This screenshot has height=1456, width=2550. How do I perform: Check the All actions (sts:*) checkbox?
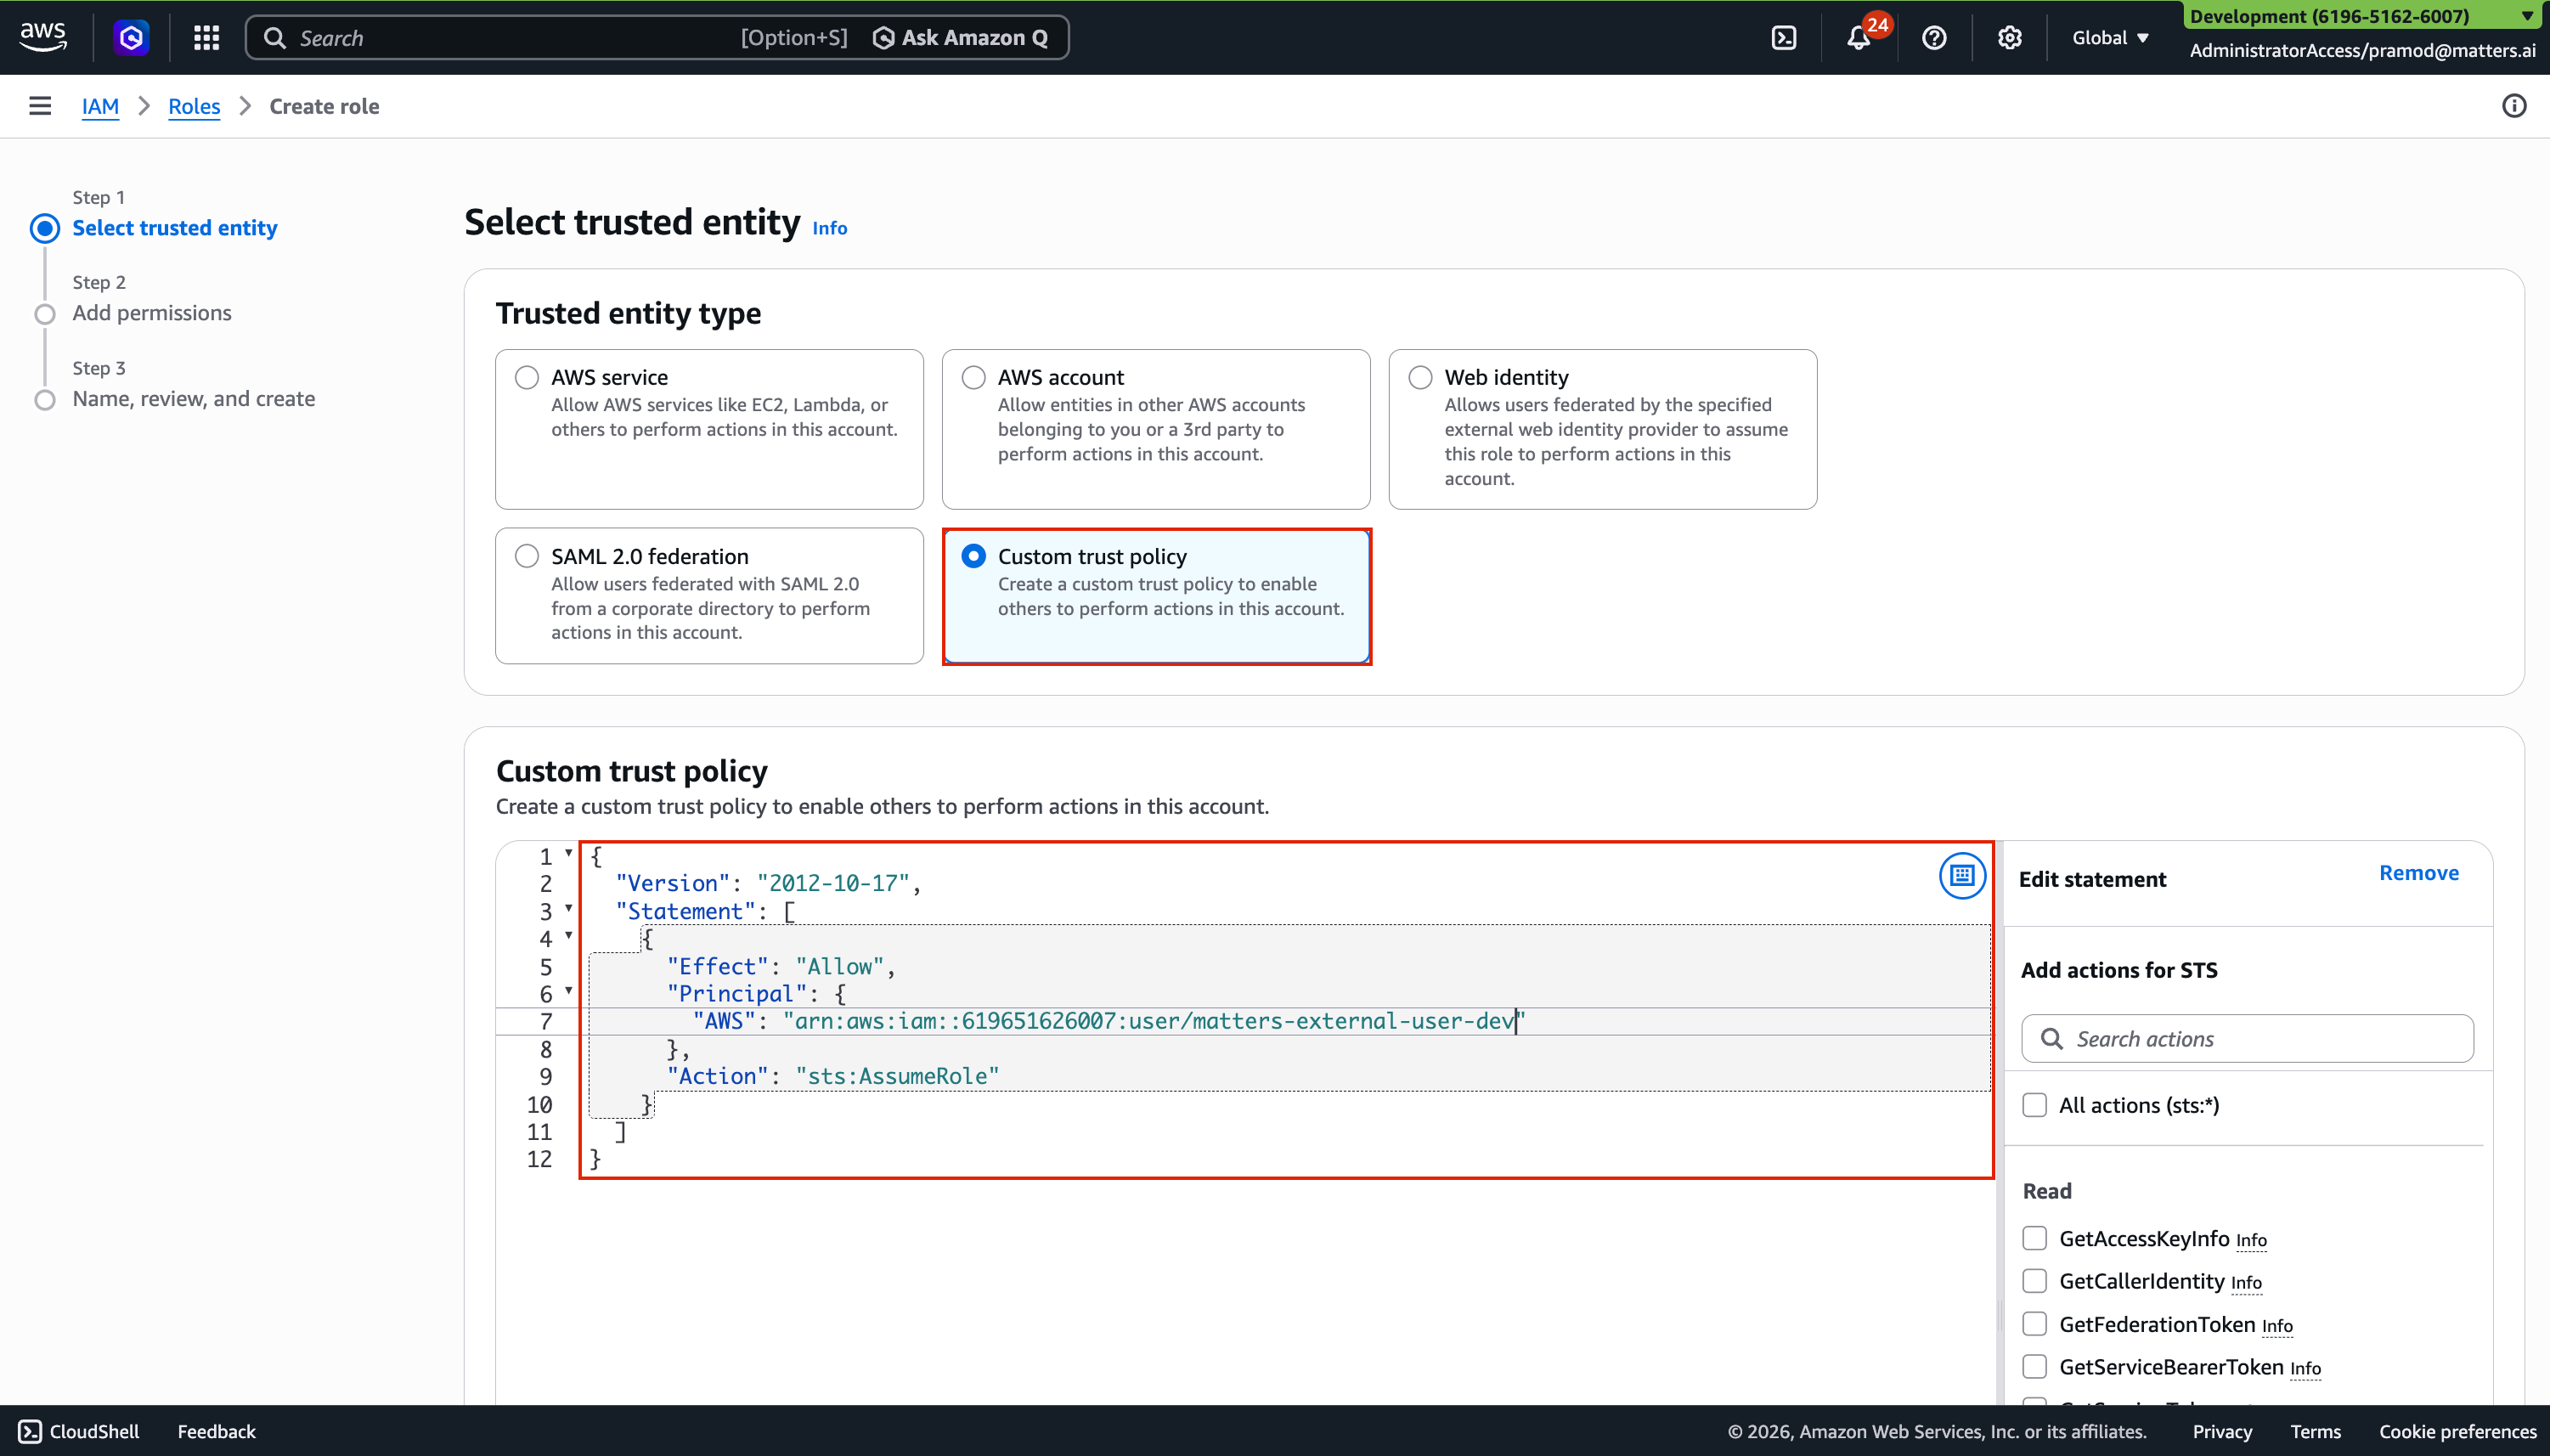click(2034, 1105)
